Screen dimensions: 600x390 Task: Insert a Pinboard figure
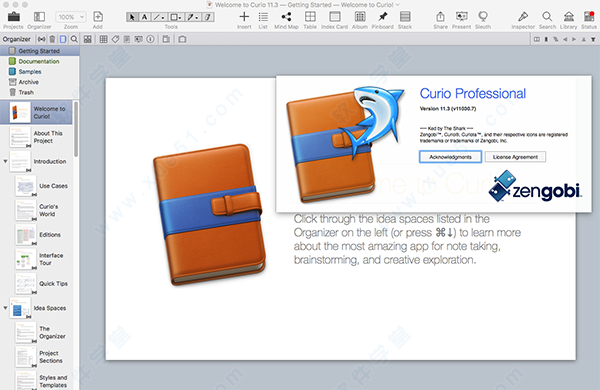click(x=382, y=20)
